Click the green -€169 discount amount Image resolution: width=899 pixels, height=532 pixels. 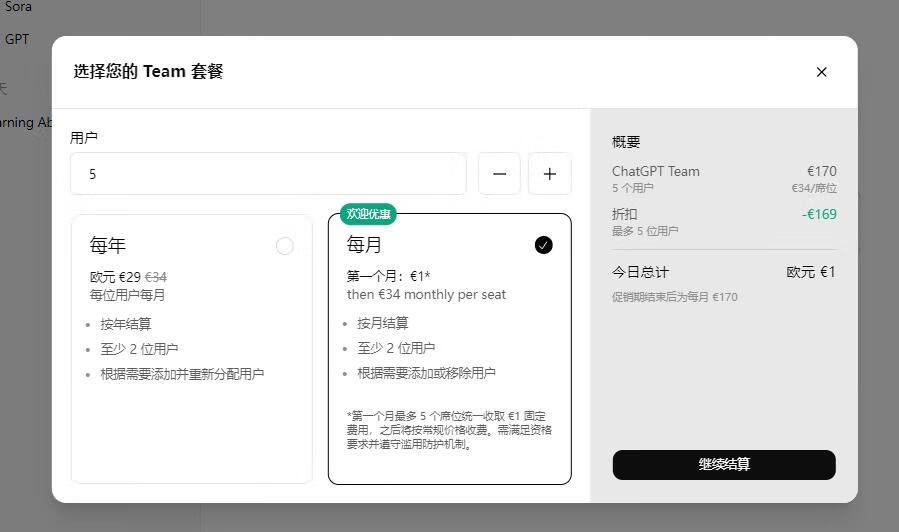pos(818,214)
